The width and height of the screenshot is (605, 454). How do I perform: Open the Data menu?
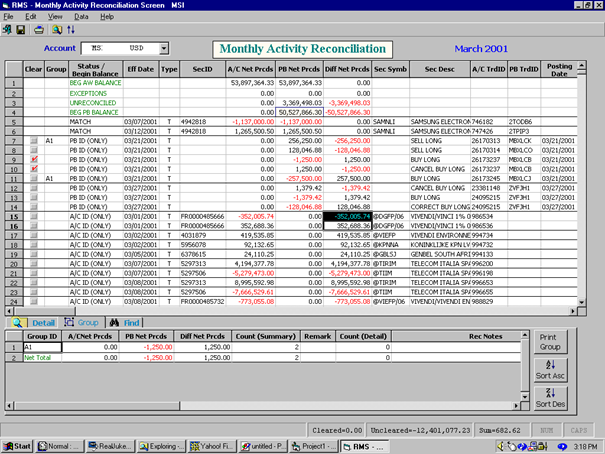coord(81,17)
